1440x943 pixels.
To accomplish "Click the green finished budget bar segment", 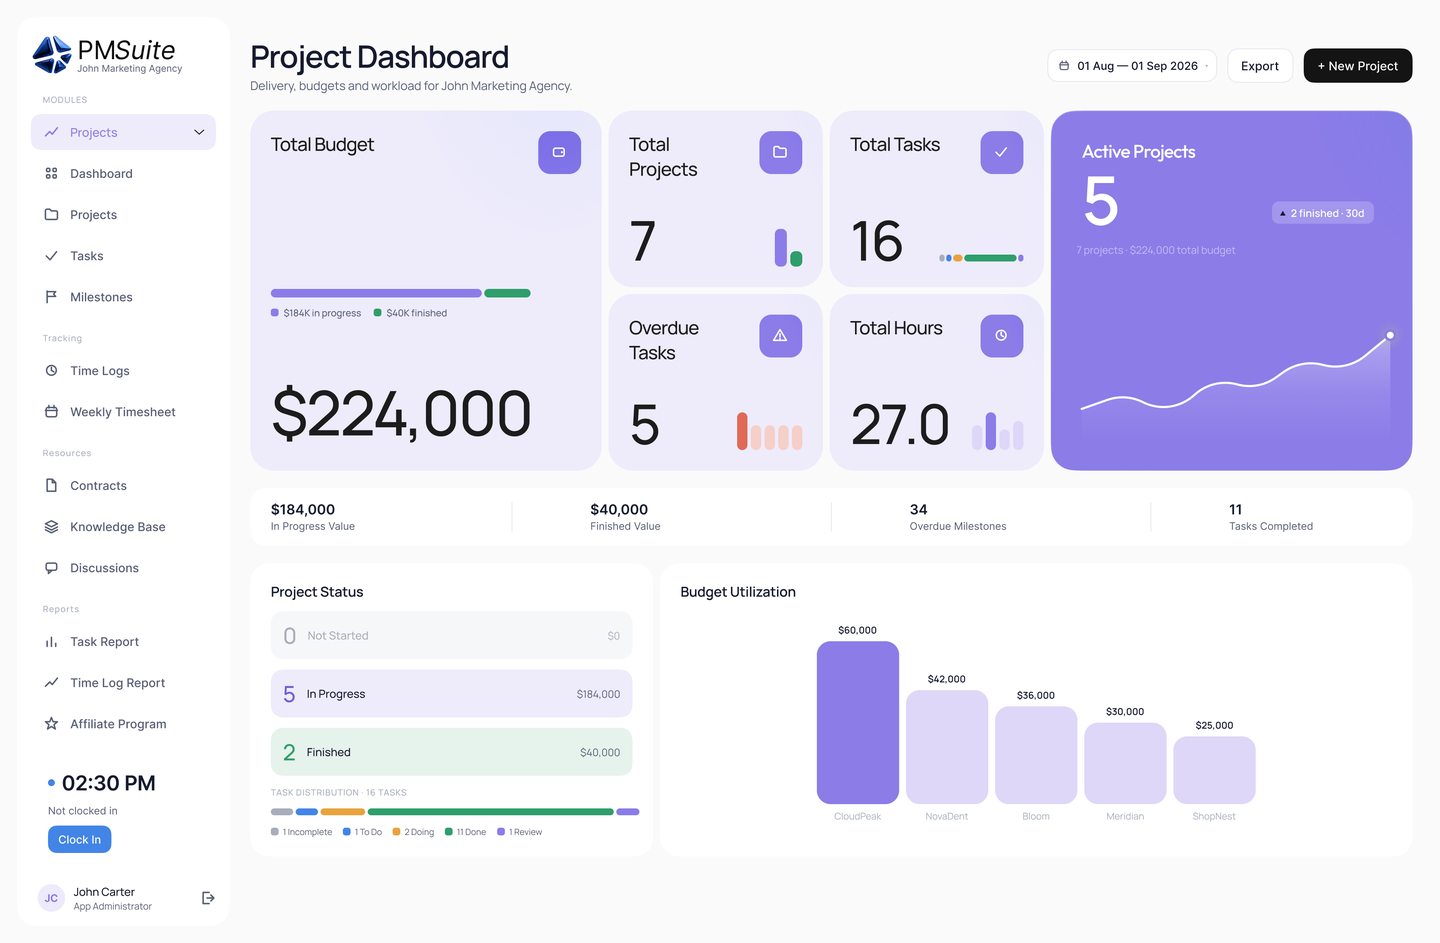I will coord(507,293).
